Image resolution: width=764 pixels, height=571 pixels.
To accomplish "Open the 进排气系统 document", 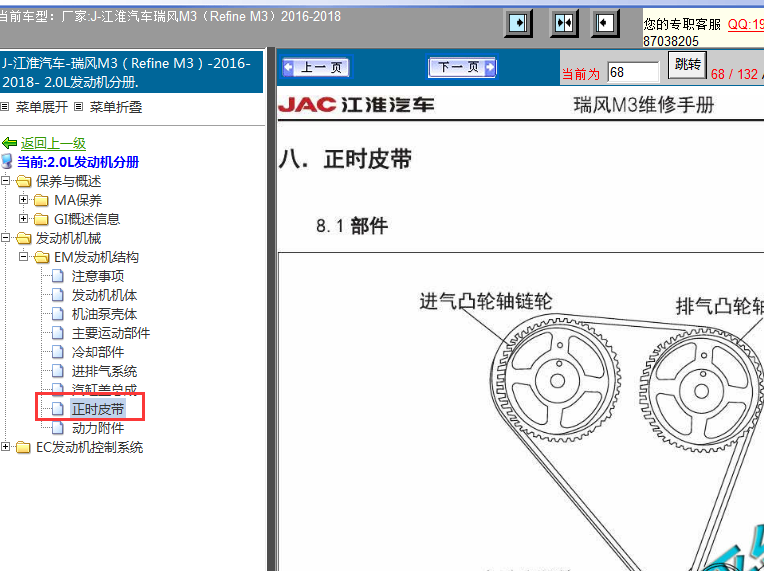I will [104, 371].
